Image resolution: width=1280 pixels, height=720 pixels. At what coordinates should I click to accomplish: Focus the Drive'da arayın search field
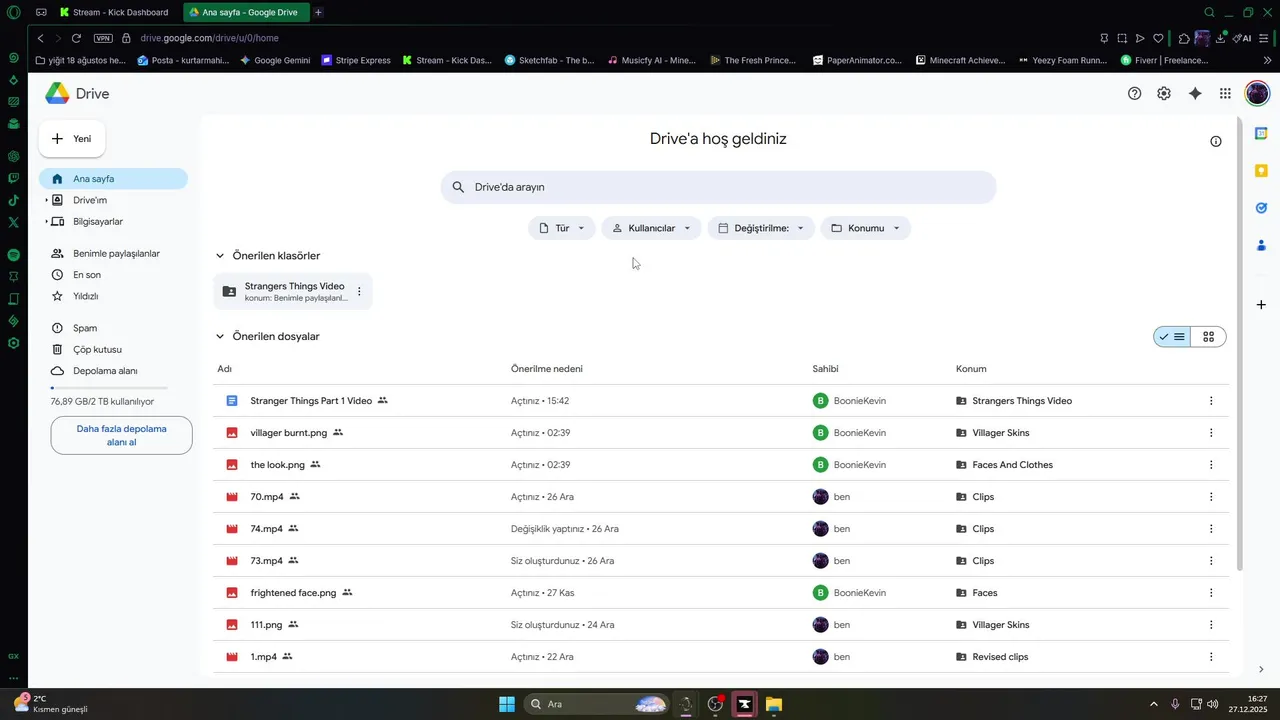718,187
